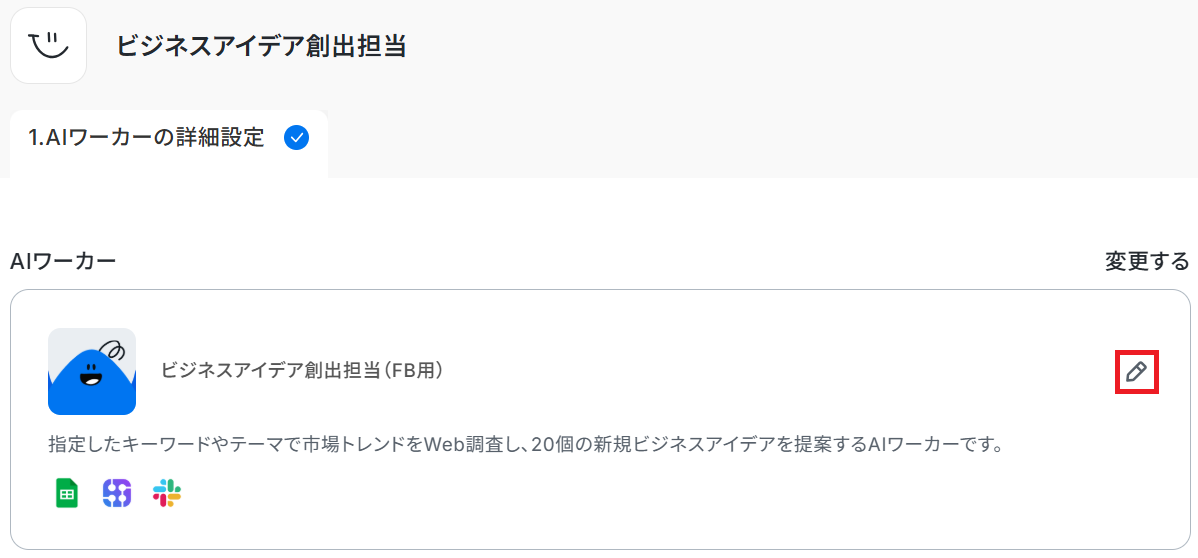This screenshot has width=1198, height=558.
Task: Click the AIワーカー section heading
Action: pyautogui.click(x=63, y=261)
